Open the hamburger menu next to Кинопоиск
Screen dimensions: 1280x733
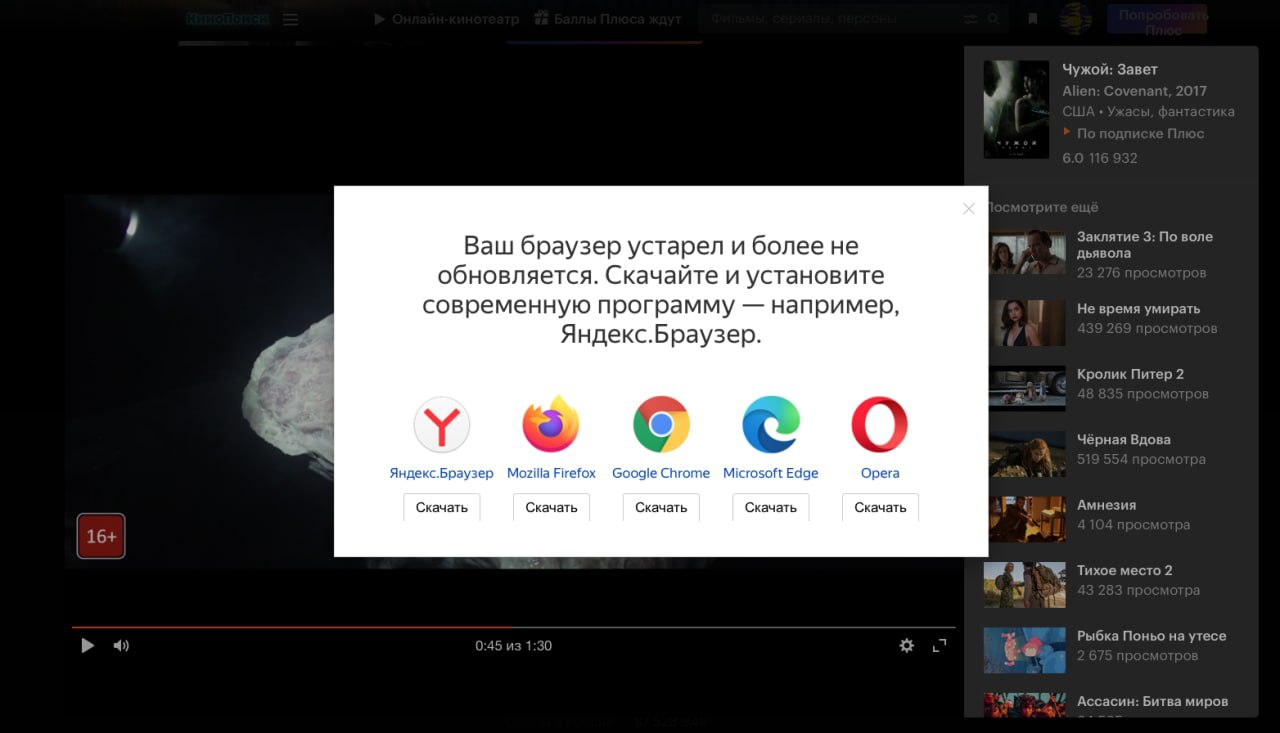coord(290,19)
